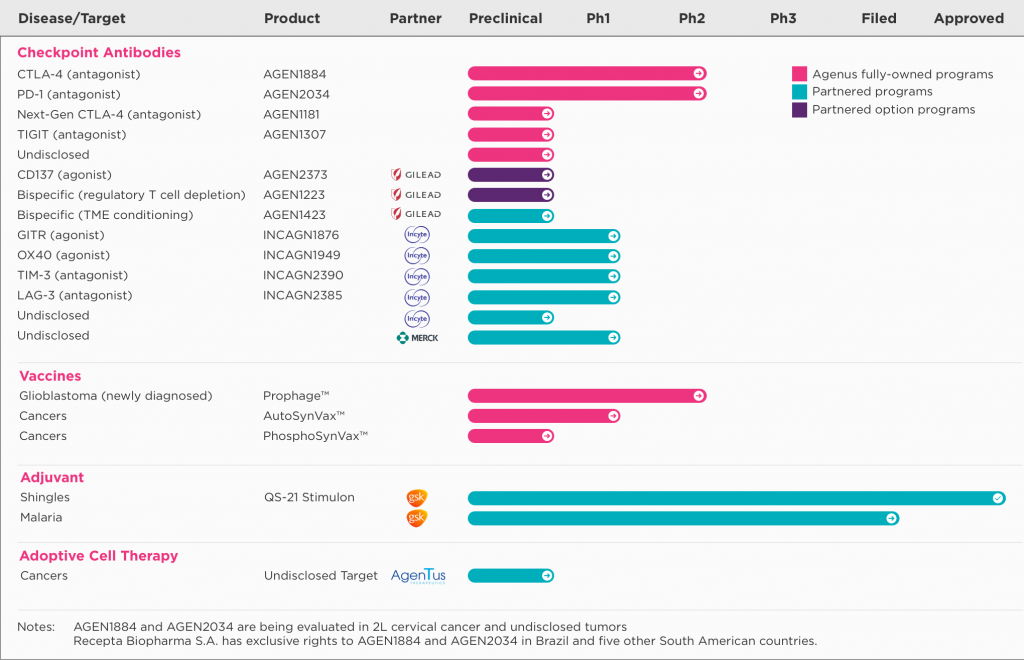Click the GSK logo in the Shingles row

(417, 498)
